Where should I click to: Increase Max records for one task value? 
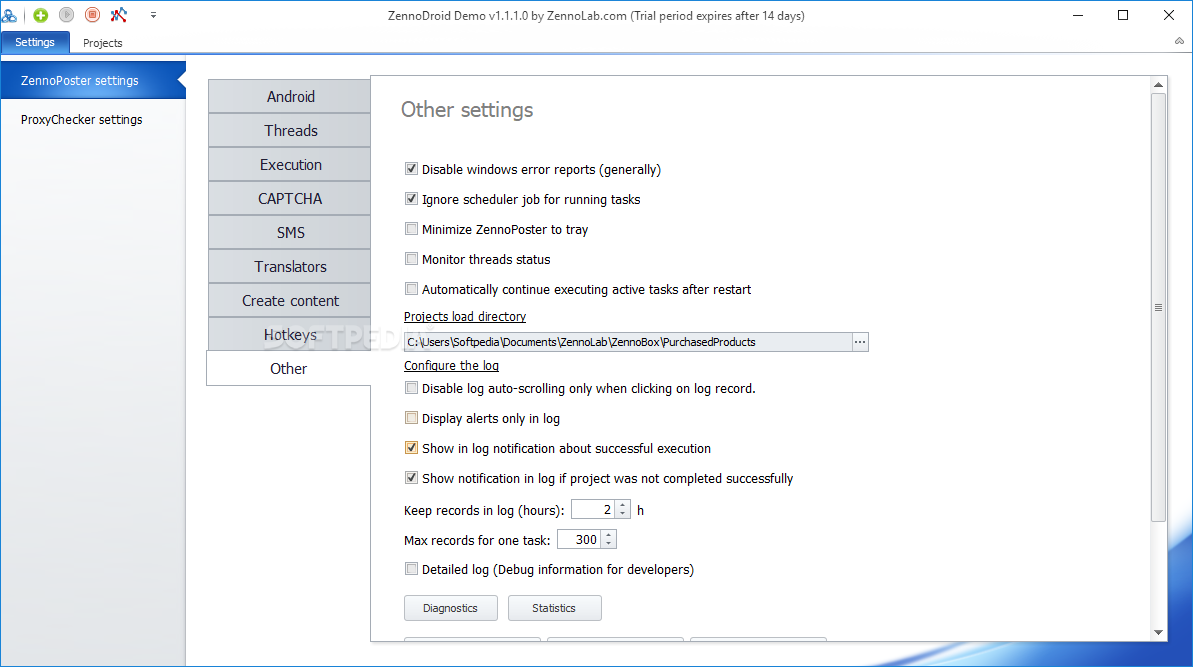609,535
